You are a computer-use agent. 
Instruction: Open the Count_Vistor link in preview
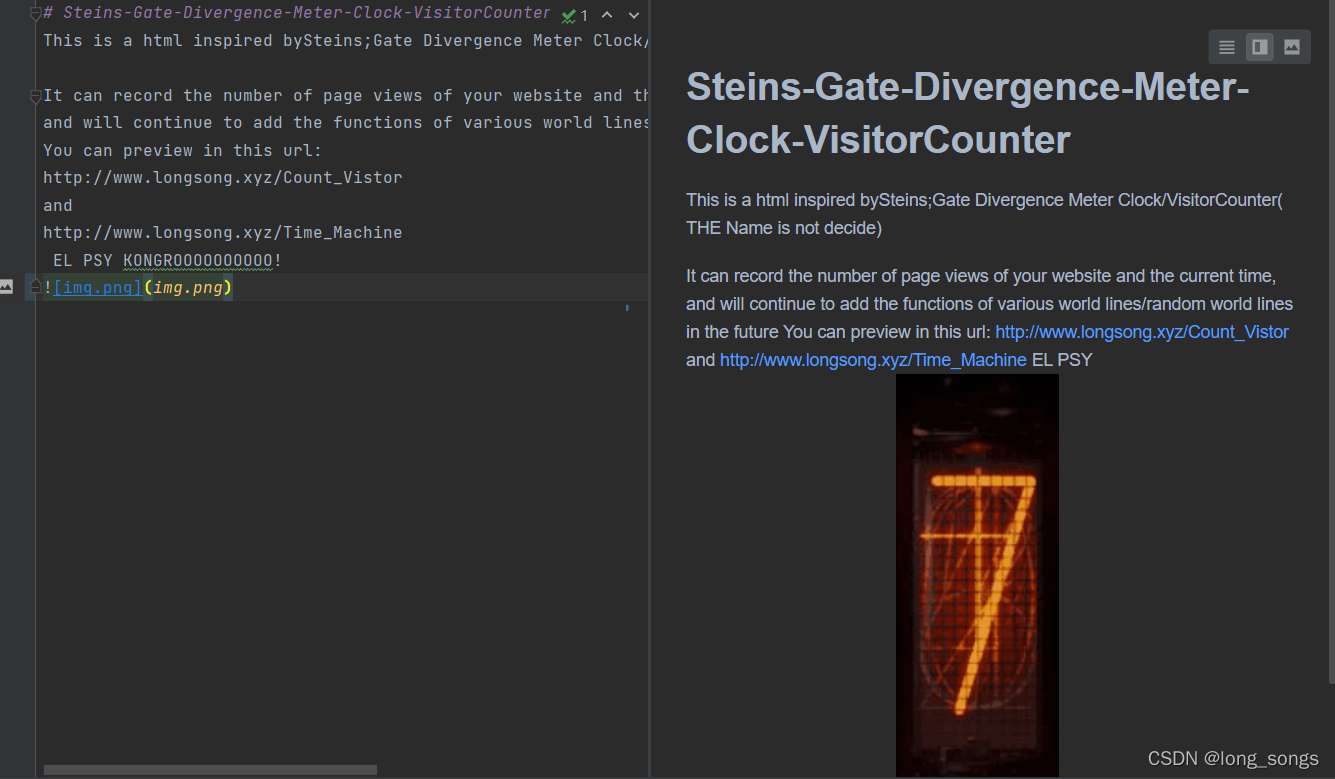pos(1142,332)
